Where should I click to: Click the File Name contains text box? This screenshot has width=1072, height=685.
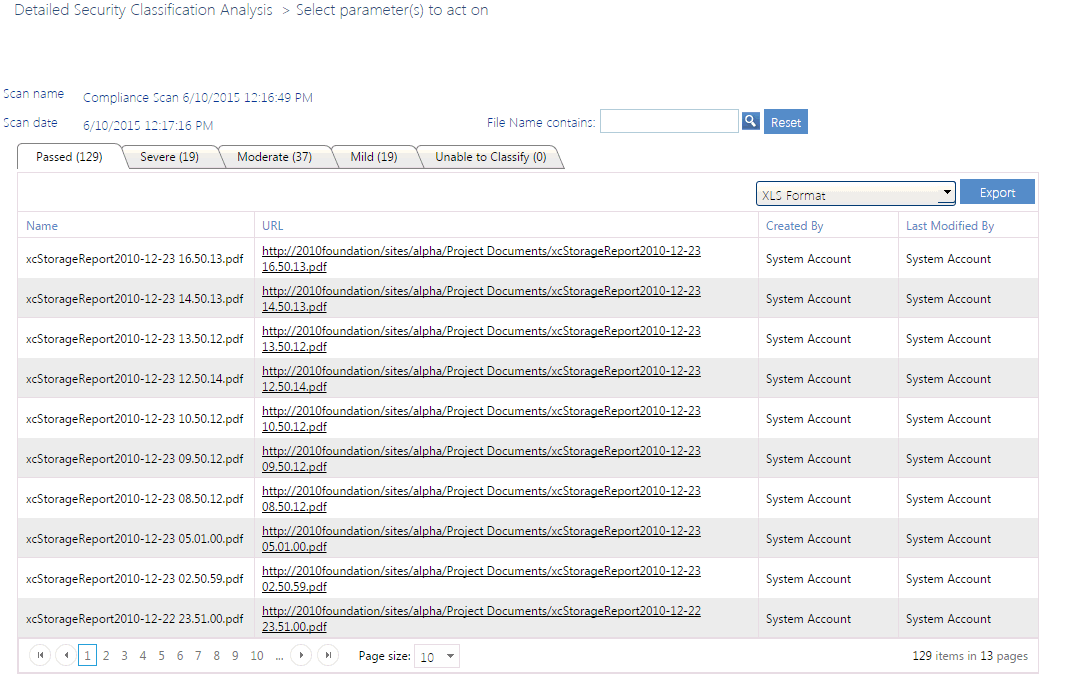(669, 121)
